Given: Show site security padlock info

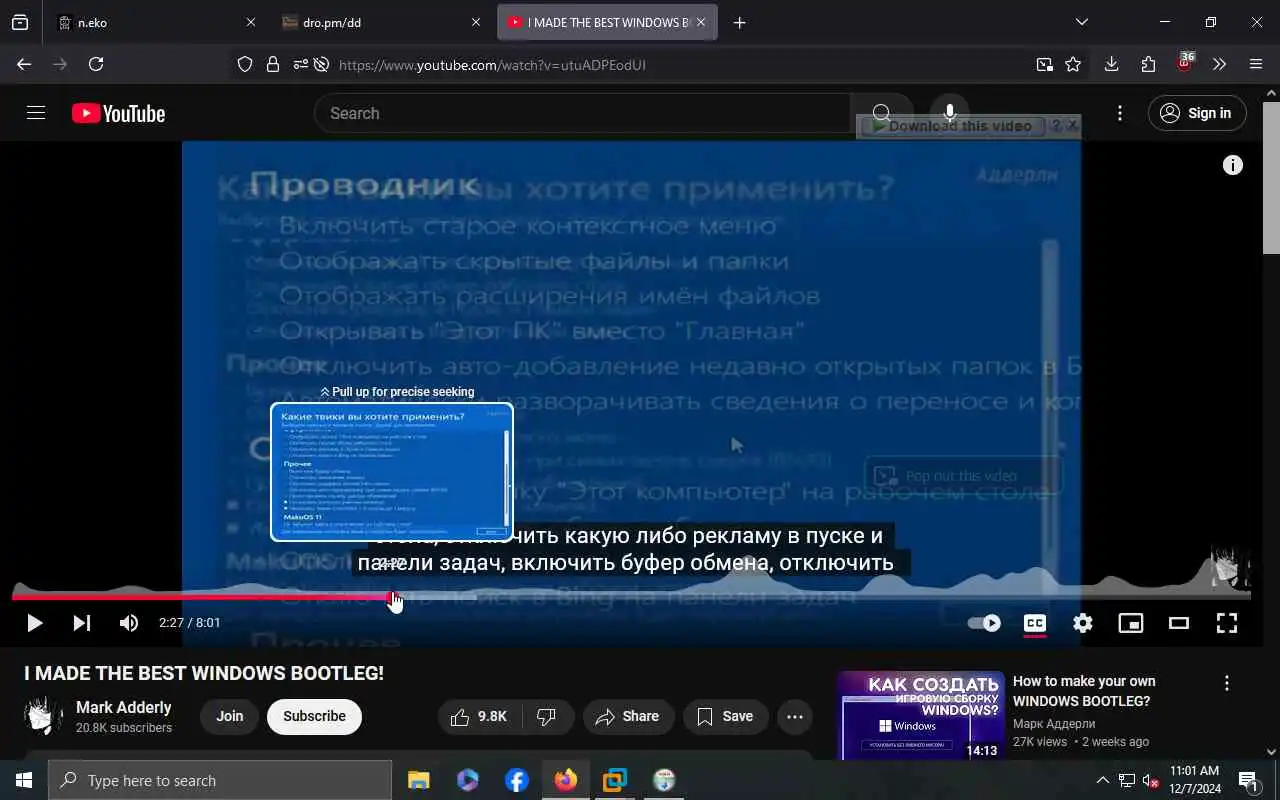Looking at the screenshot, I should (x=272, y=64).
